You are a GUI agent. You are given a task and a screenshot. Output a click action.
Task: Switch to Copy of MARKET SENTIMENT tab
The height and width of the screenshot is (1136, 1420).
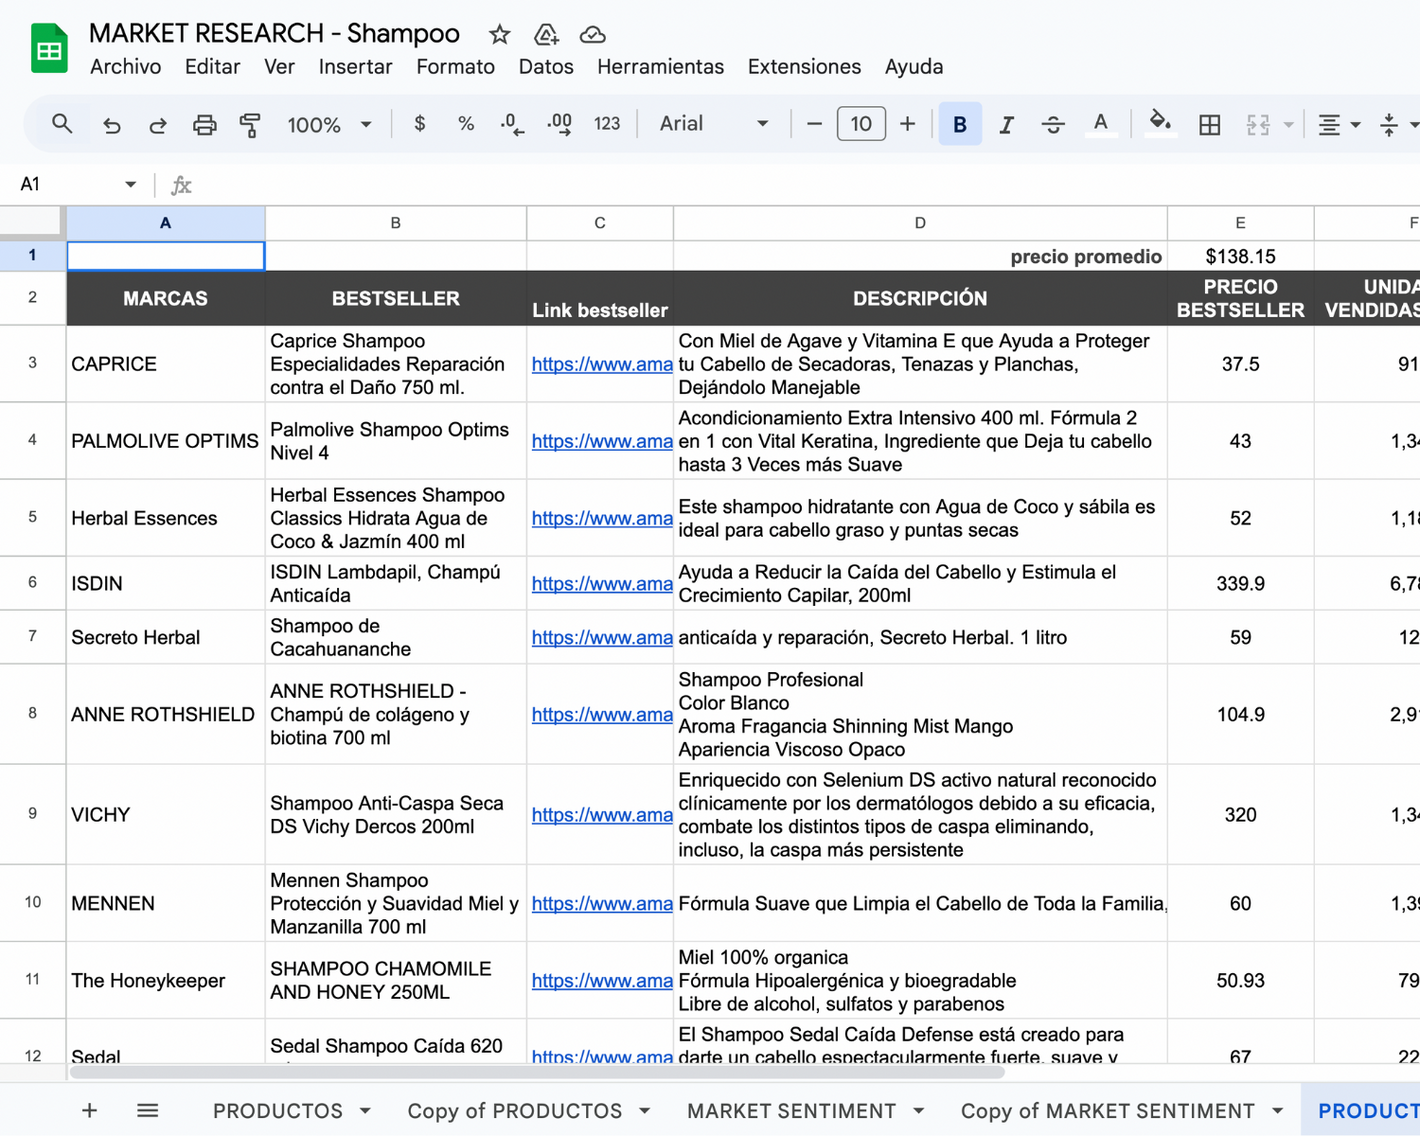1107,1111
